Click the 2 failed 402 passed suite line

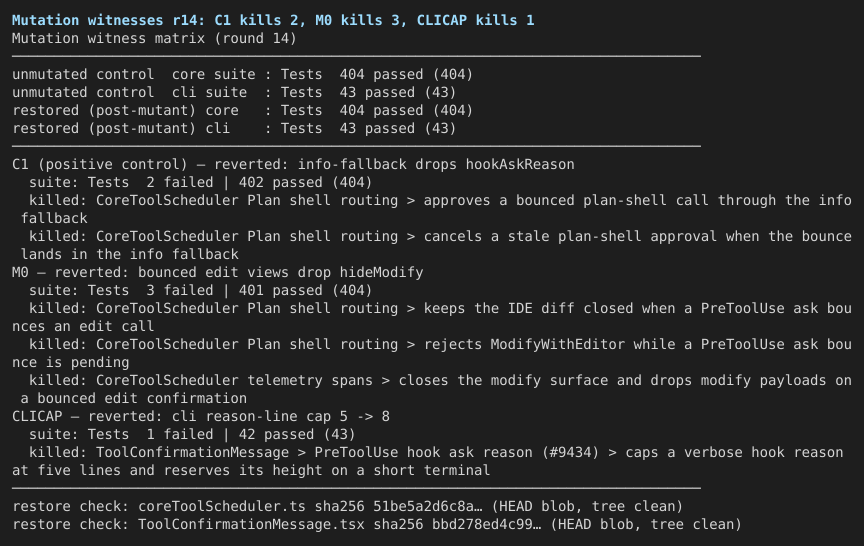coord(201,182)
